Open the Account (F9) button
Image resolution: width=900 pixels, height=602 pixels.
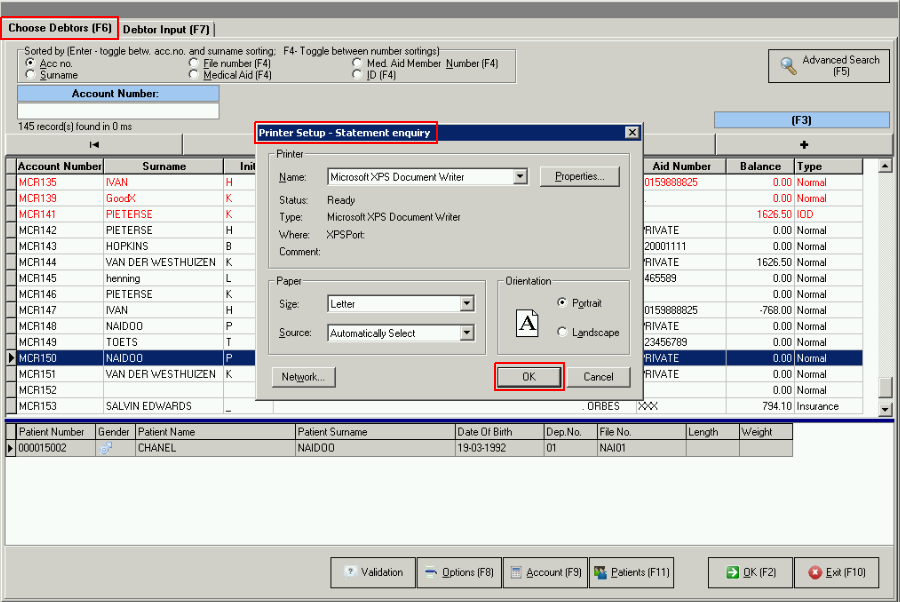545,573
